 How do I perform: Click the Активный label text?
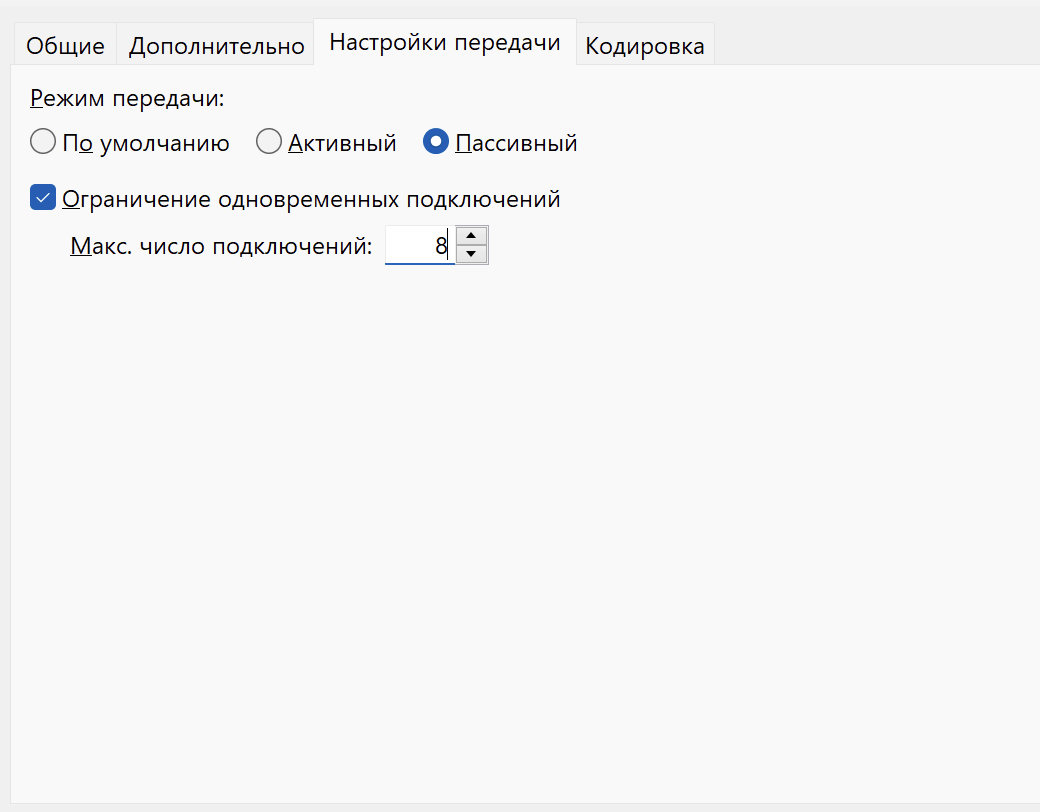(342, 143)
